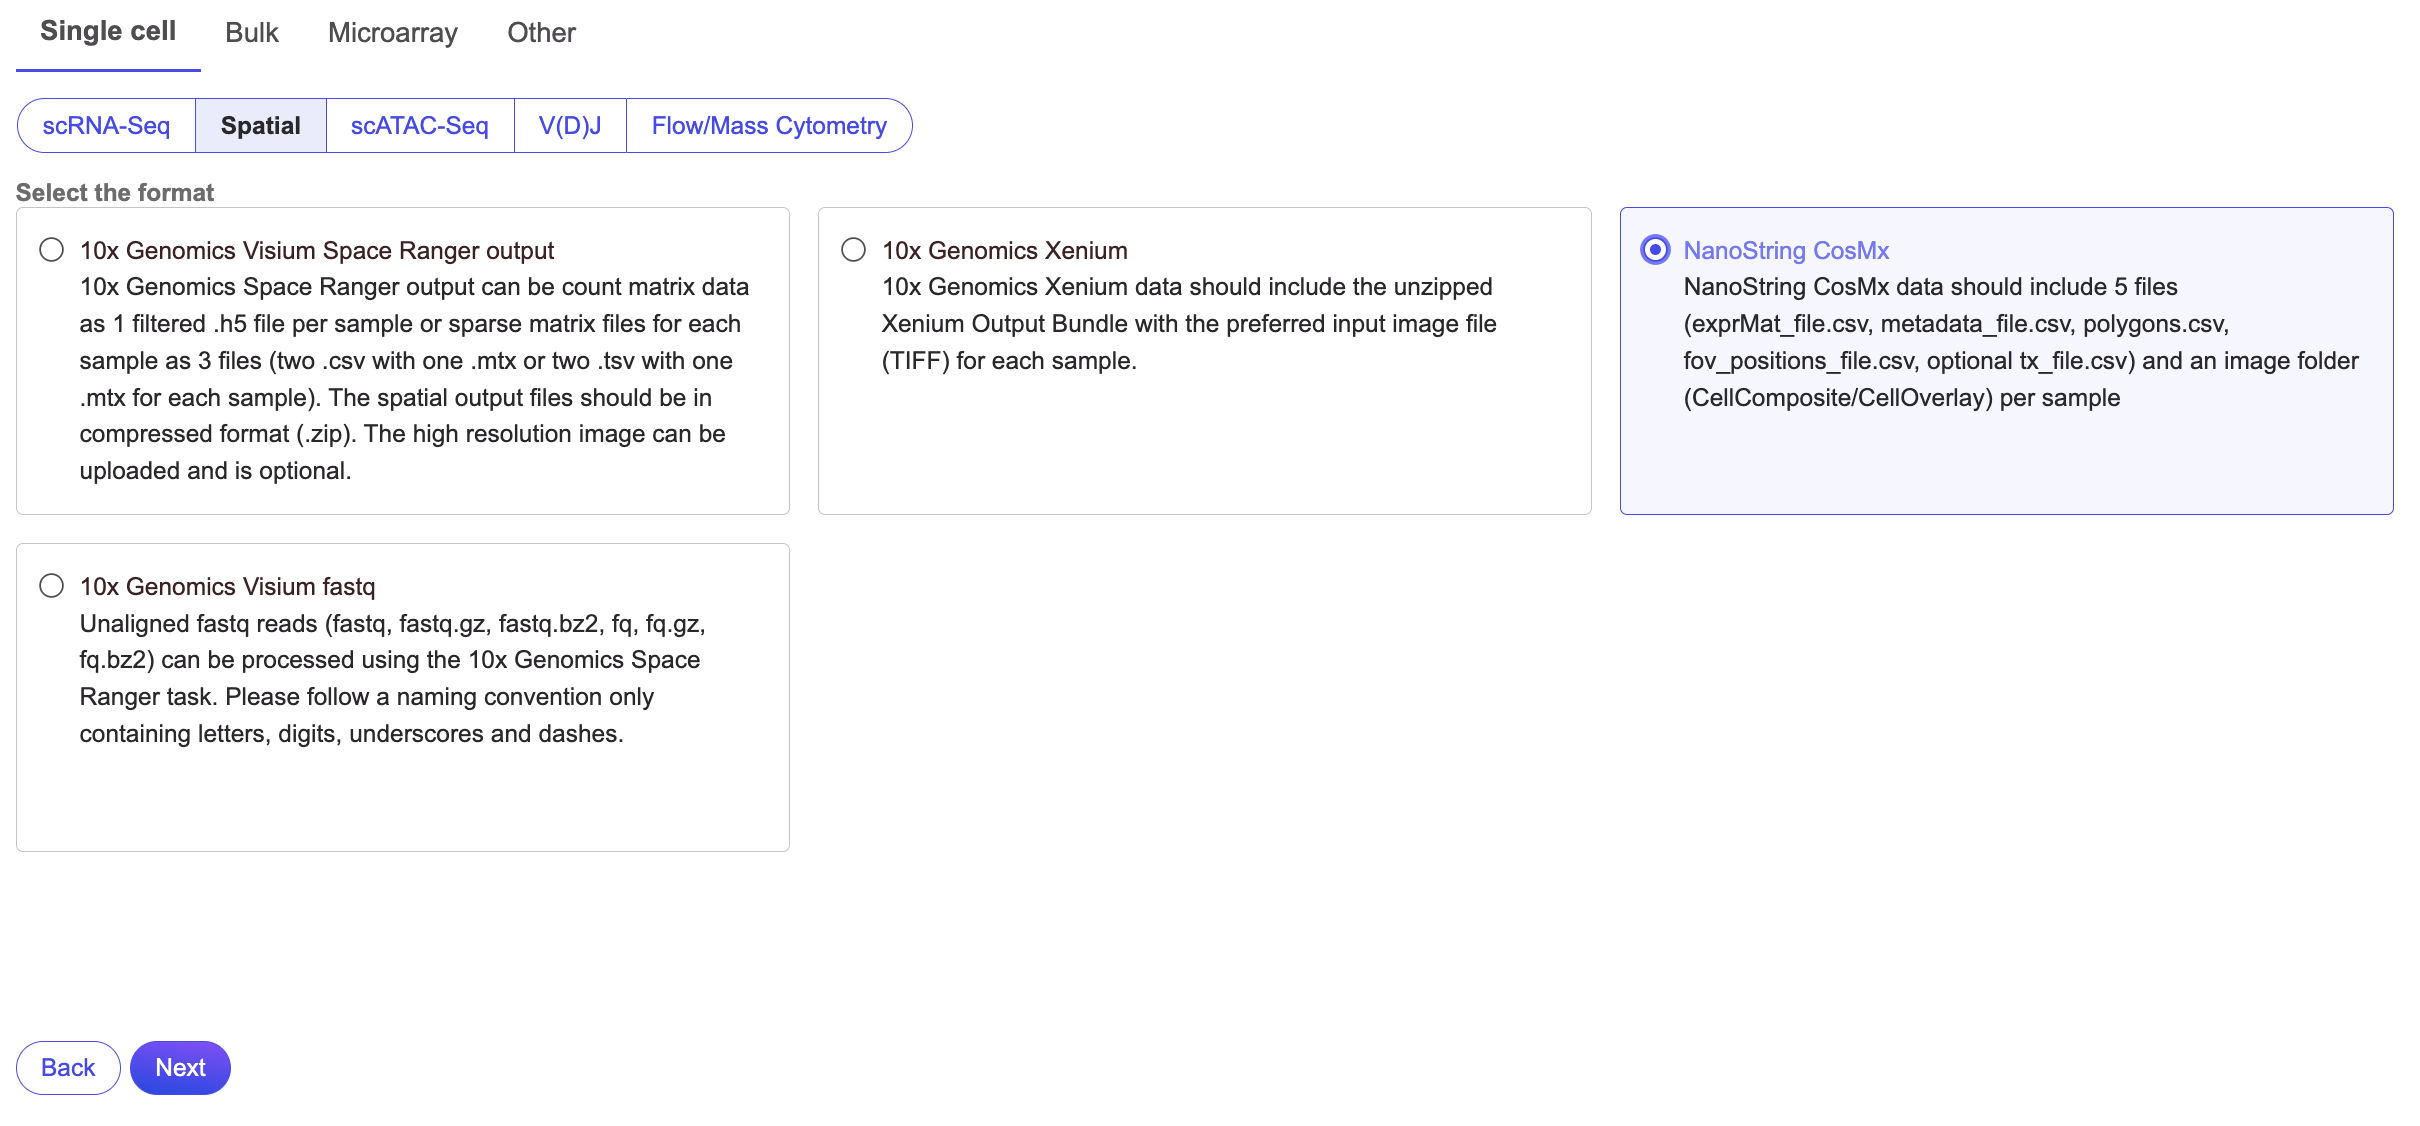Click the NanoString CosMx radio button
Screen dimensions: 2420x1126
point(1655,250)
